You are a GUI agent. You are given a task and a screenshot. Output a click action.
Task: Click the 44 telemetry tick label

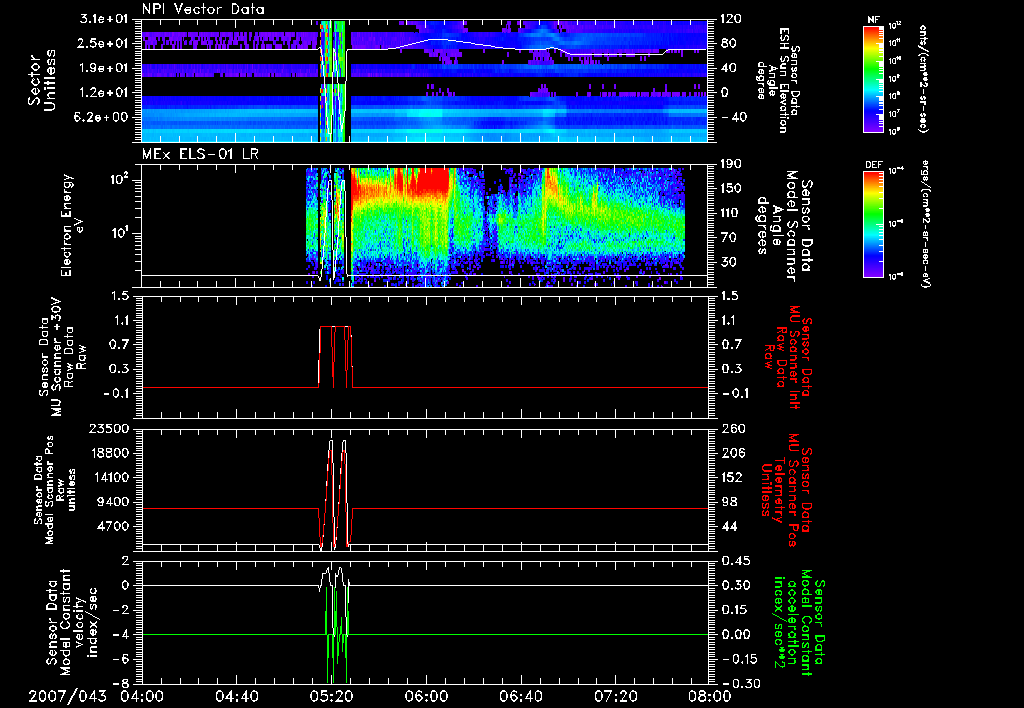[x=728, y=526]
